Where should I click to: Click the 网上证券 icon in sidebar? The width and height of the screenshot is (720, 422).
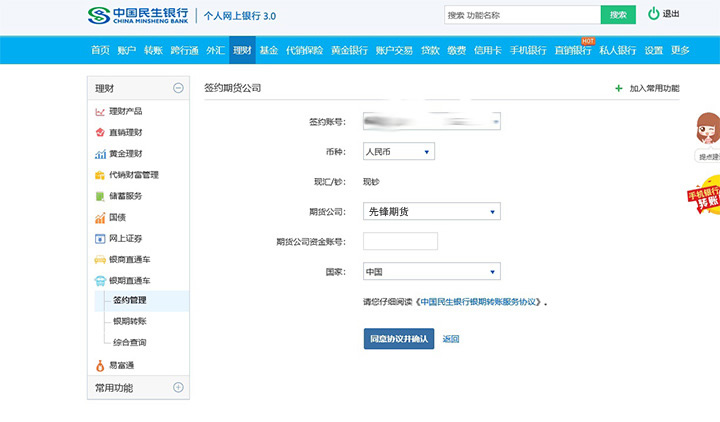tap(100, 238)
